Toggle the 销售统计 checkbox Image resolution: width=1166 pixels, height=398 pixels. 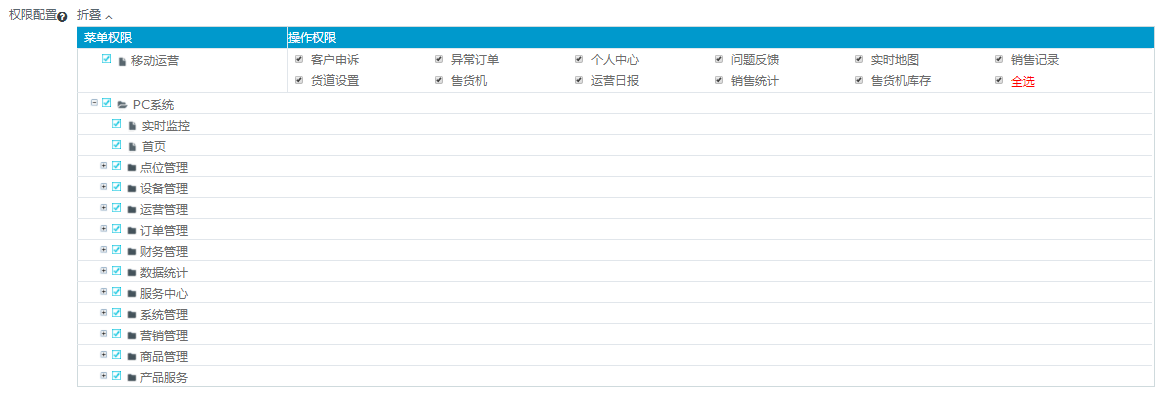[x=718, y=80]
